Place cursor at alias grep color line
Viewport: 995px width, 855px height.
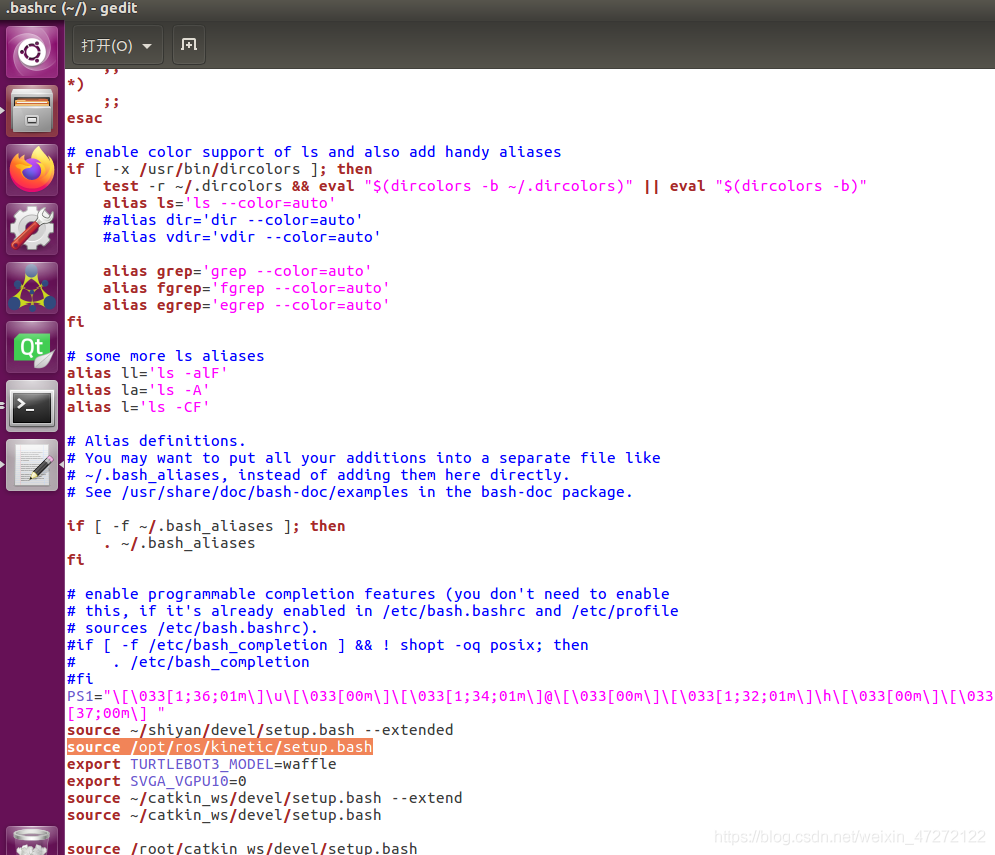tap(237, 271)
